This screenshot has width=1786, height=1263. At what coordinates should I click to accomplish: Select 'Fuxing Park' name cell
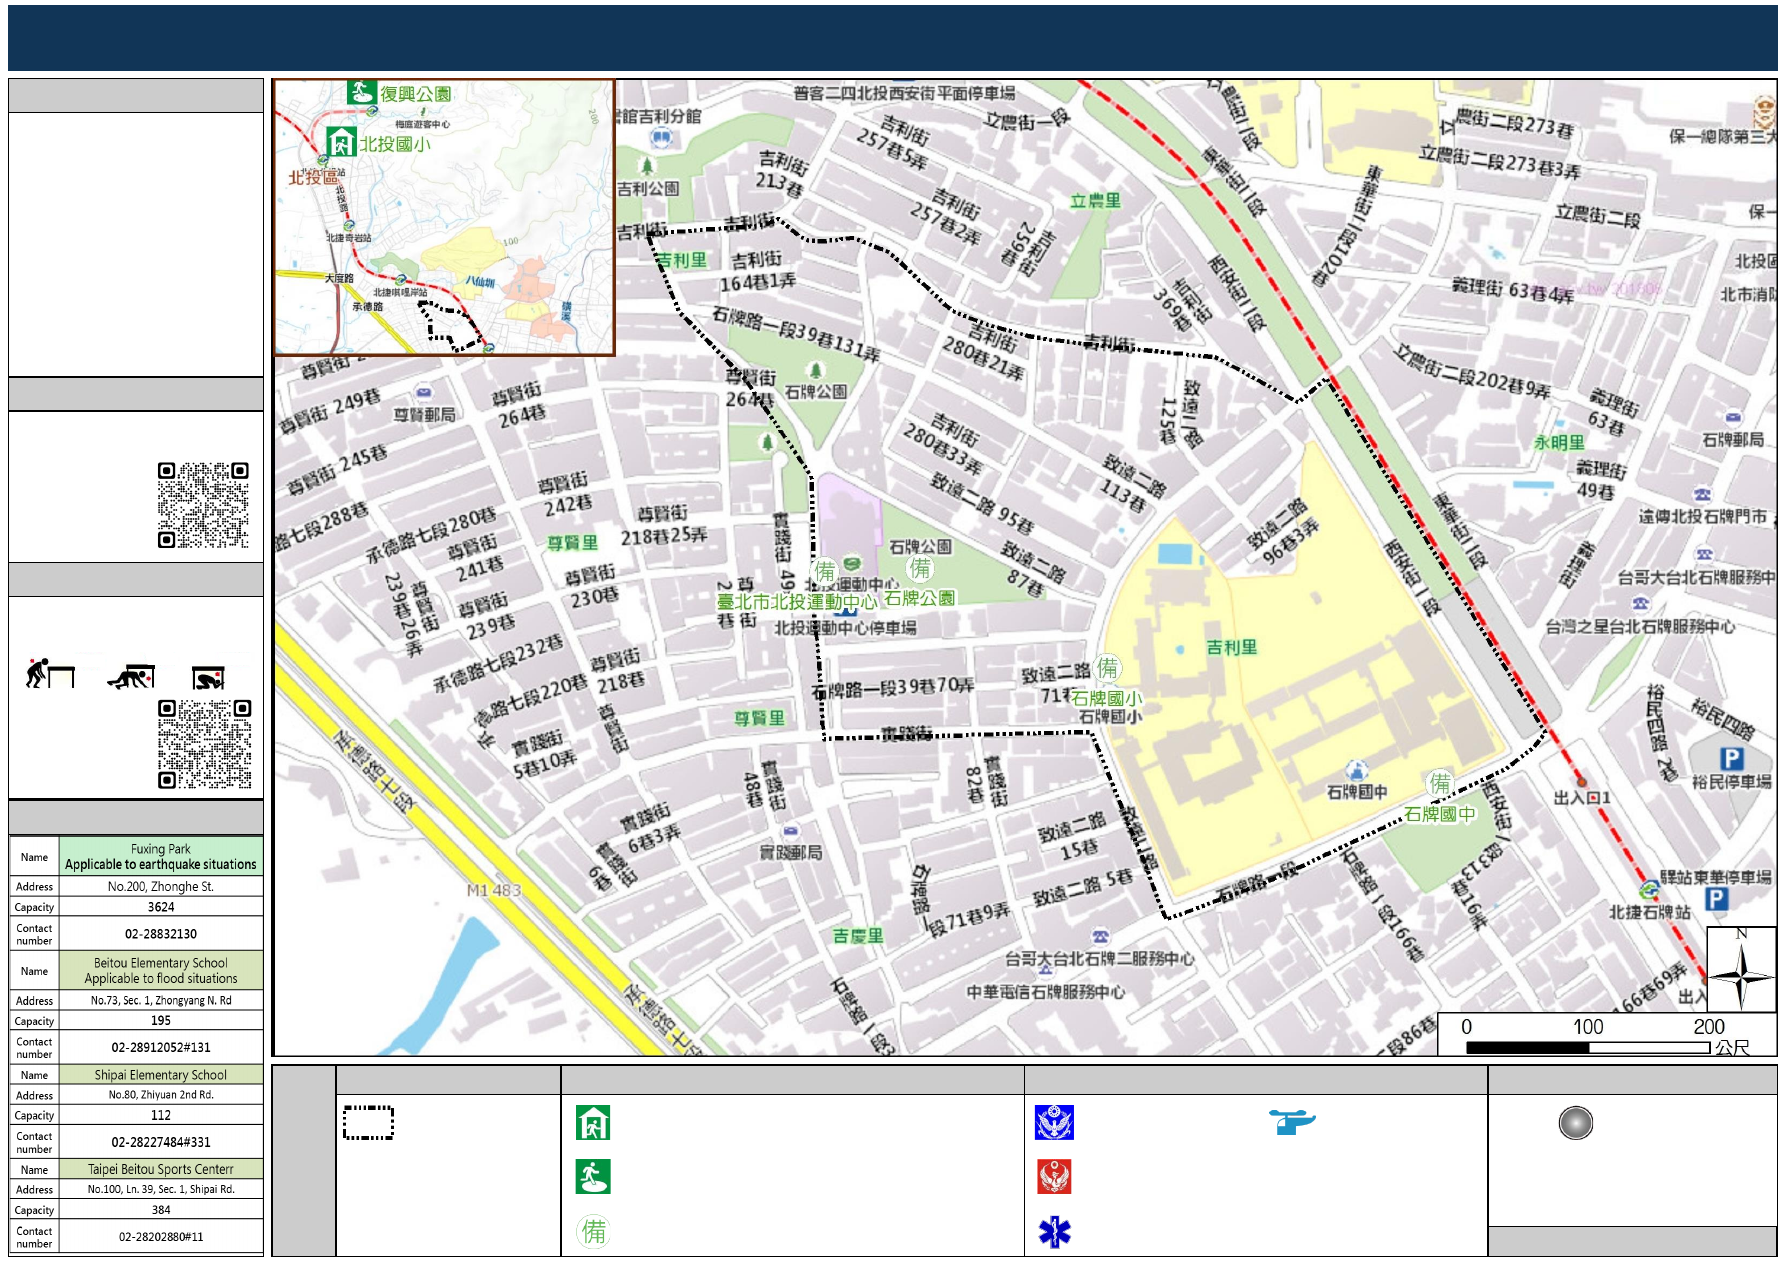[x=161, y=856]
